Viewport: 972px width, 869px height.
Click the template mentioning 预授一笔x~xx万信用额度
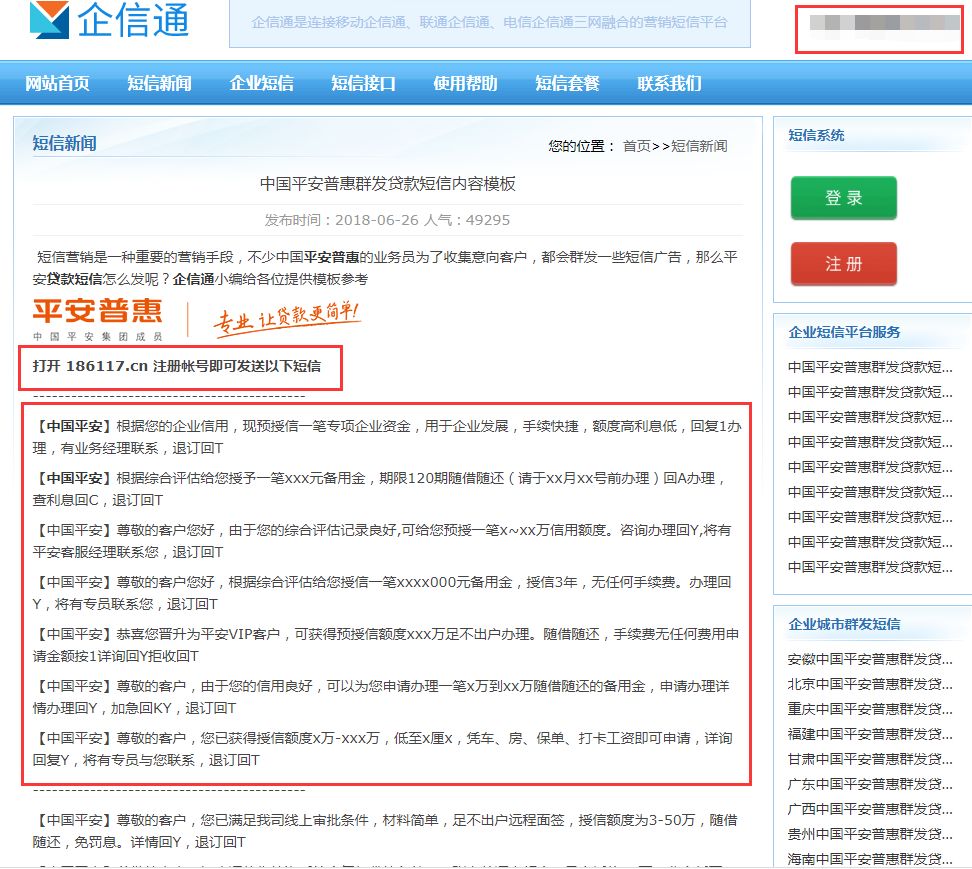(x=382, y=541)
